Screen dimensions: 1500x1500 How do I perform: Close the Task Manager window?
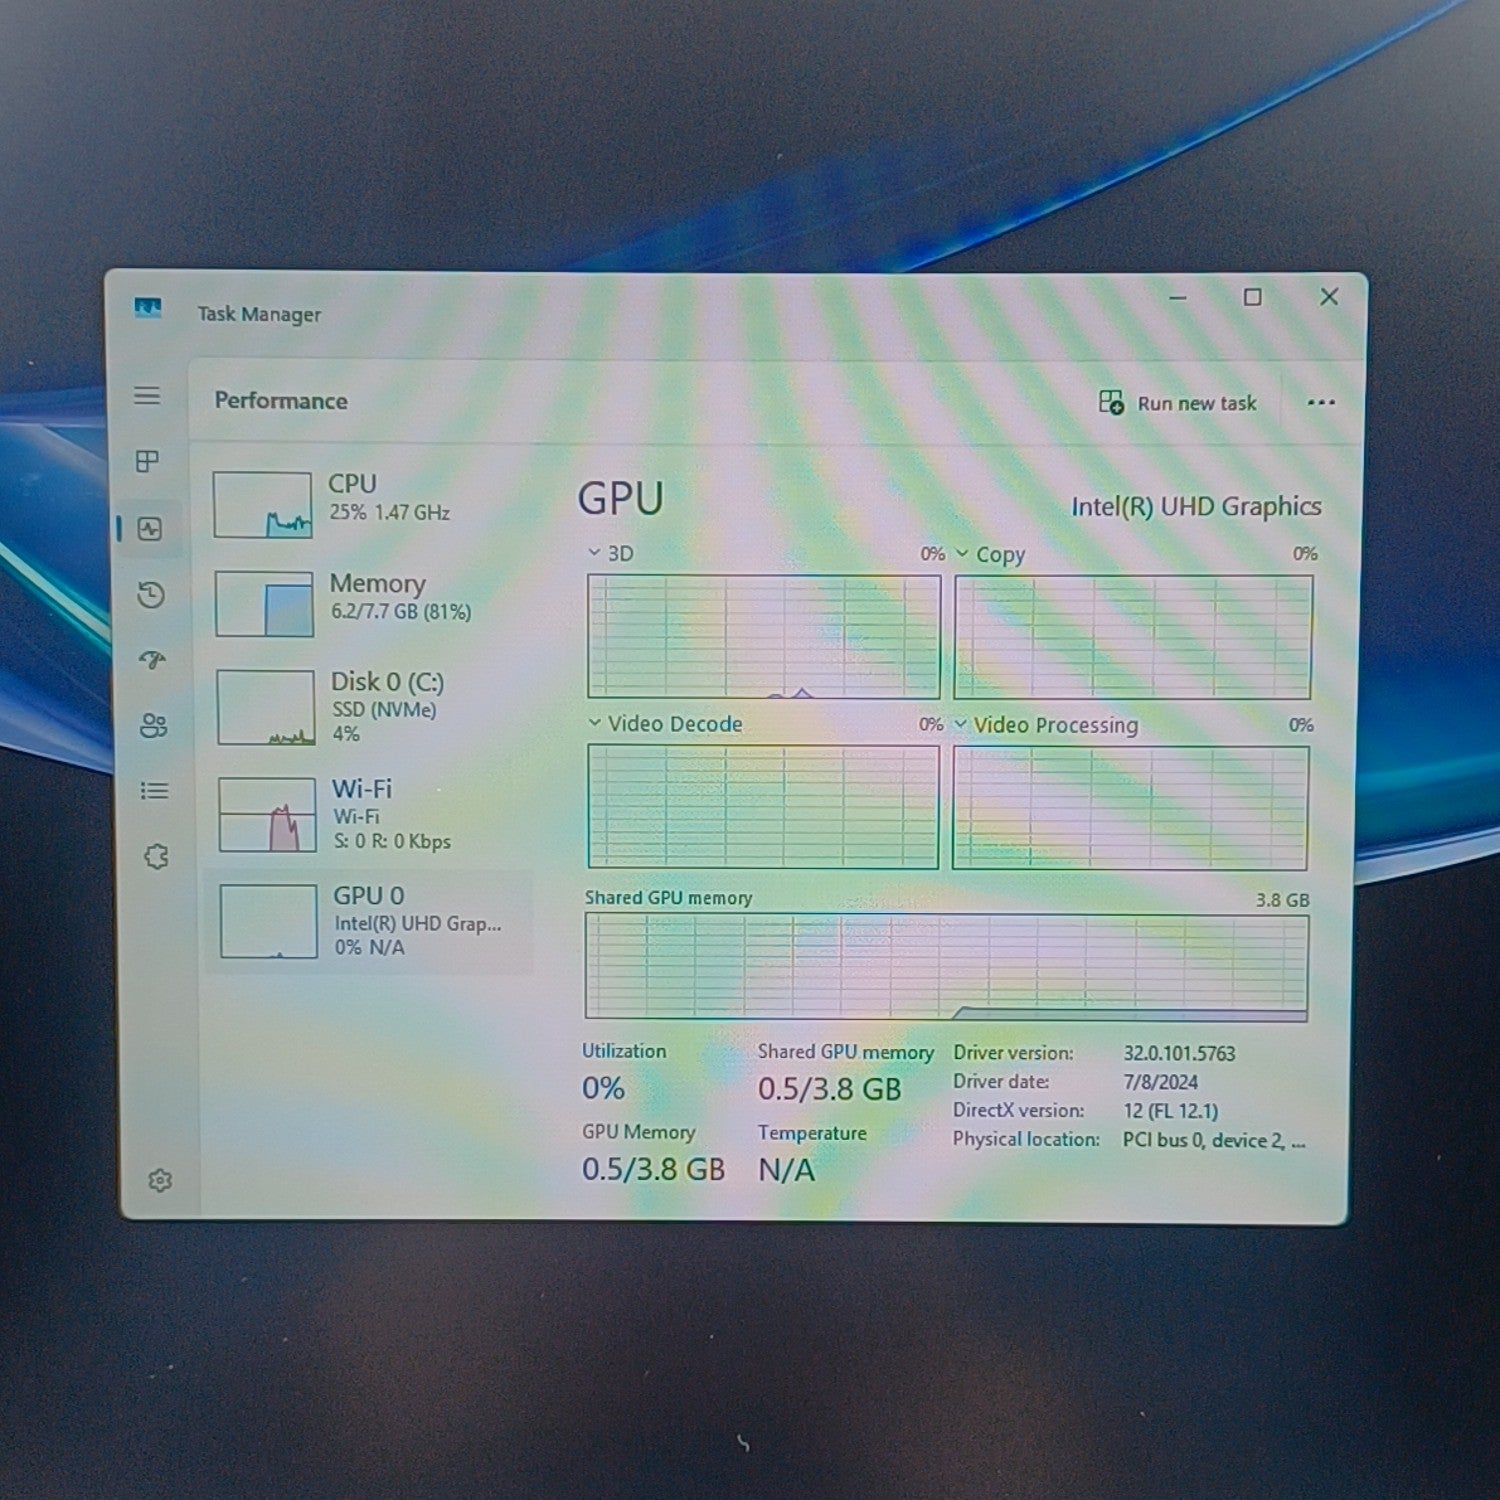[1329, 296]
